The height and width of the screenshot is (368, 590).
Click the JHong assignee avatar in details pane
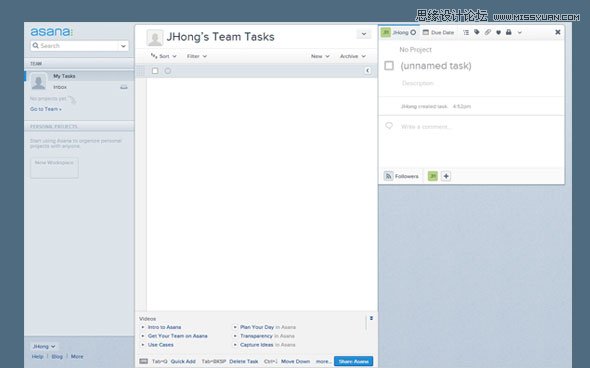[386, 32]
